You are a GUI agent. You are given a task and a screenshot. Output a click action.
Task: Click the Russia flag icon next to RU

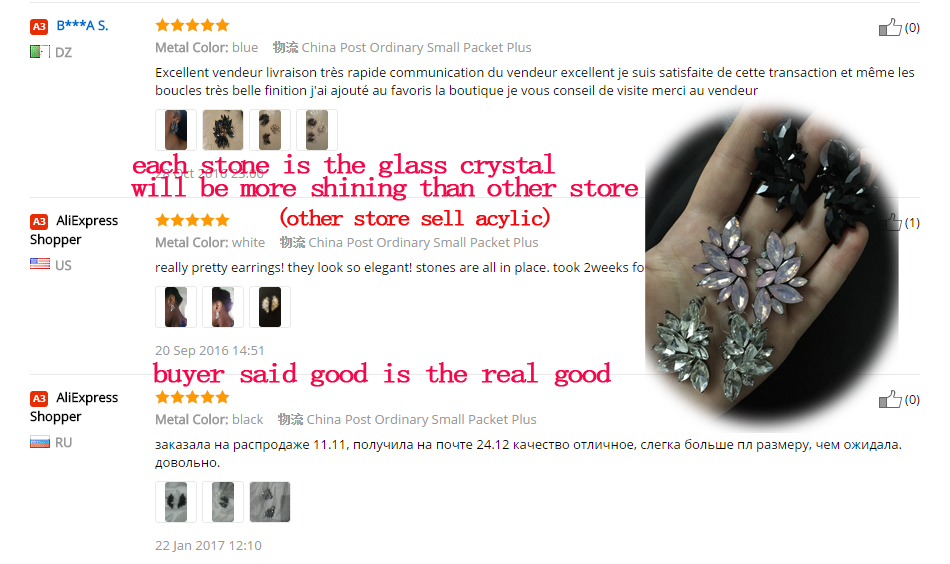(40, 442)
